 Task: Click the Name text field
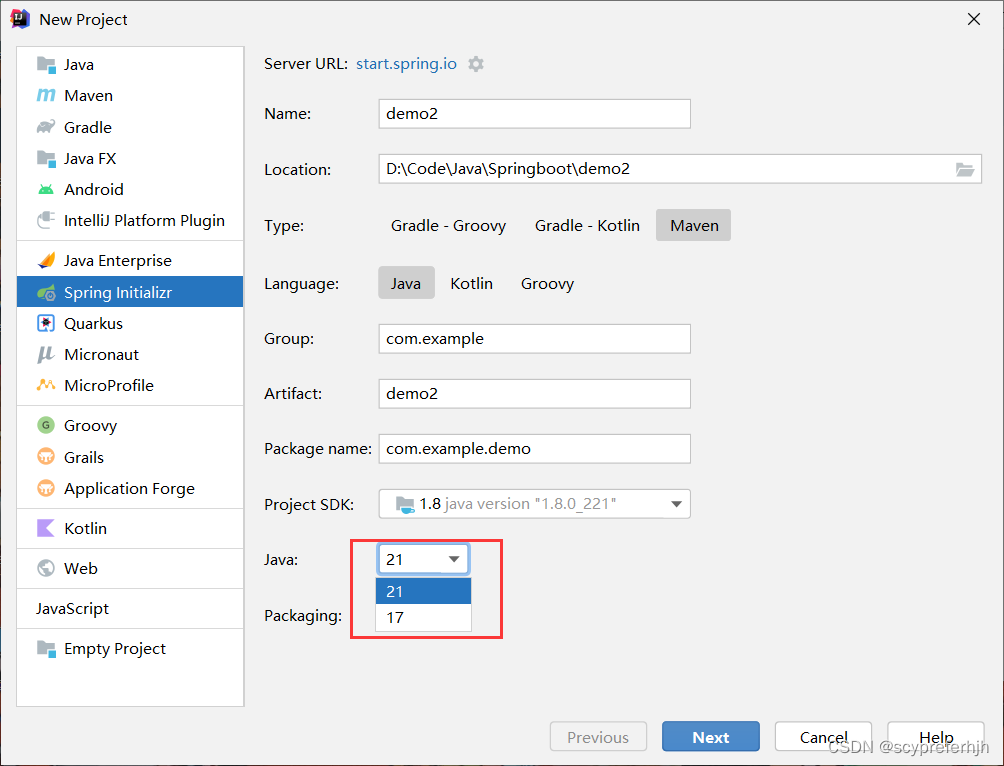[x=534, y=114]
